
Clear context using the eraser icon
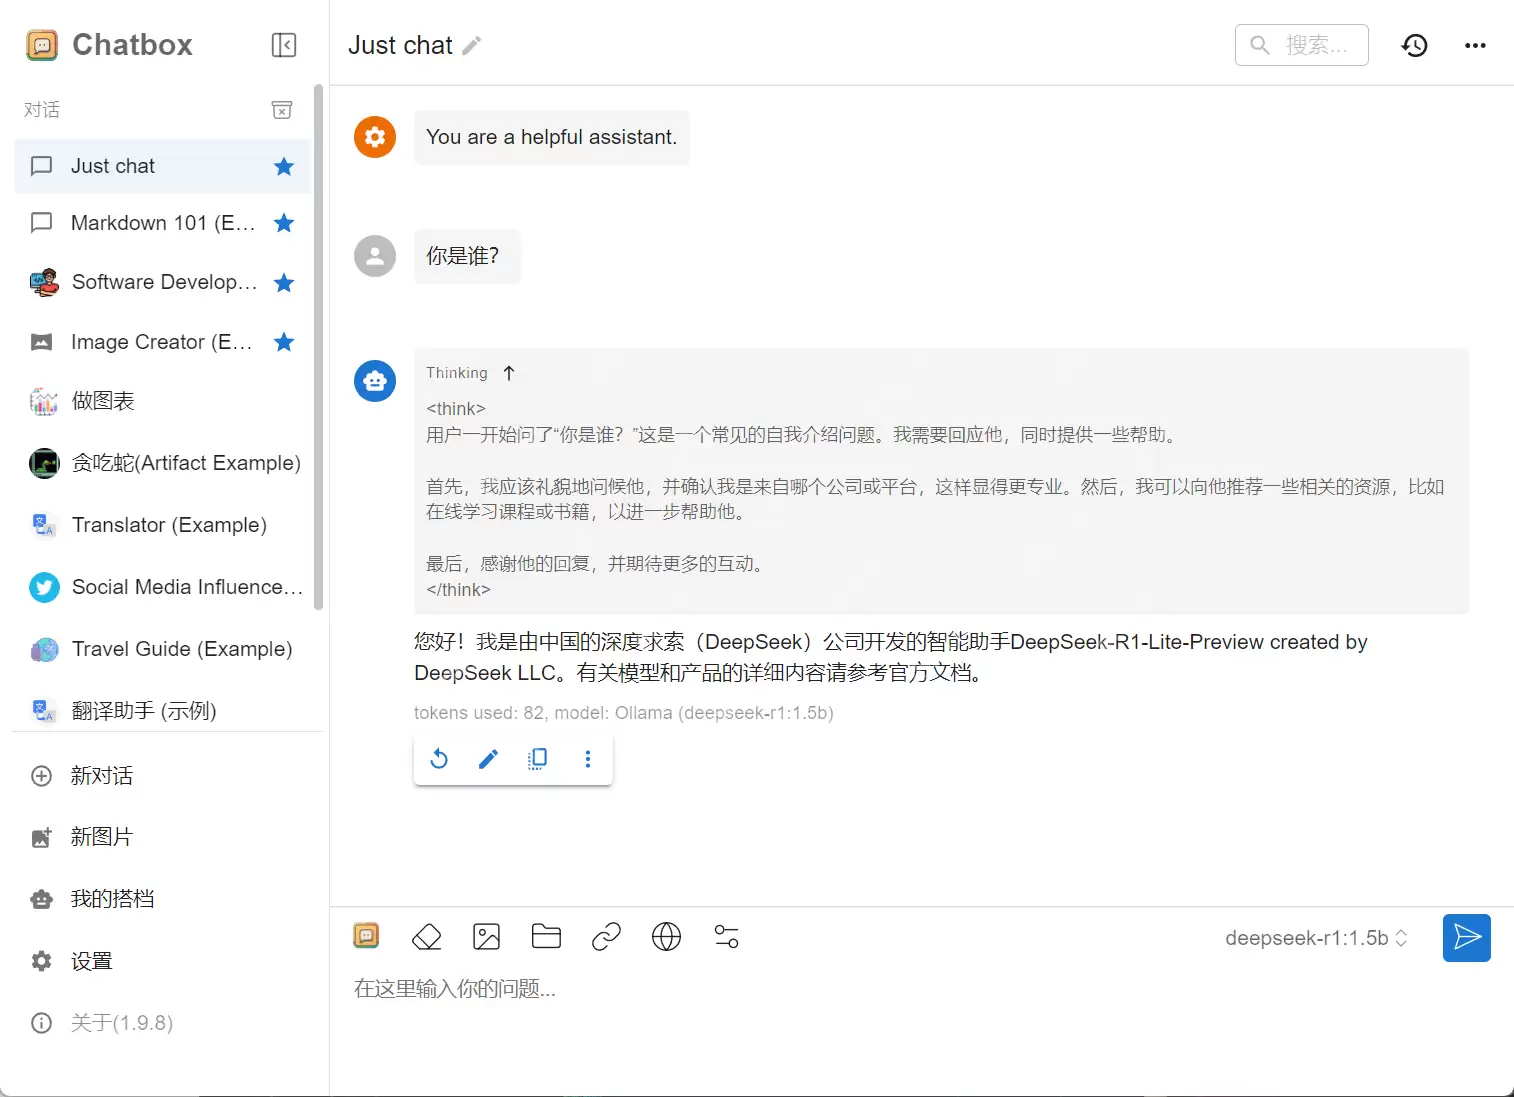coord(426,937)
